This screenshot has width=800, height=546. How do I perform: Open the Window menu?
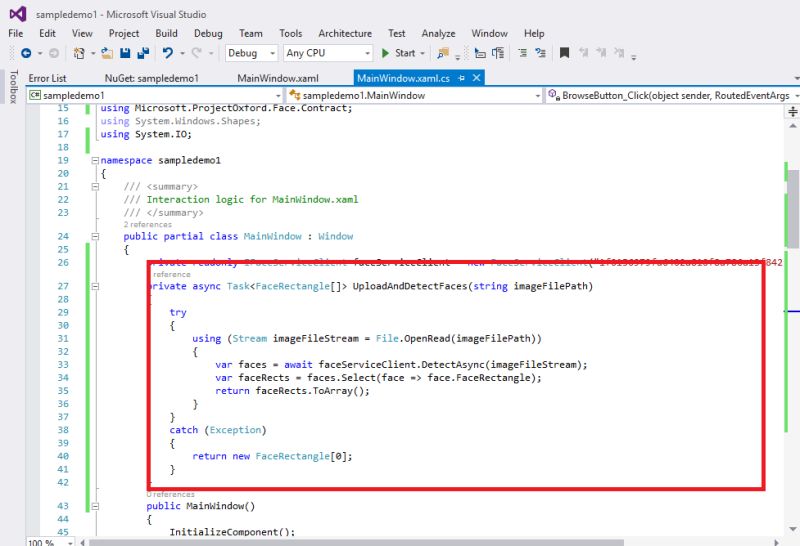[489, 33]
